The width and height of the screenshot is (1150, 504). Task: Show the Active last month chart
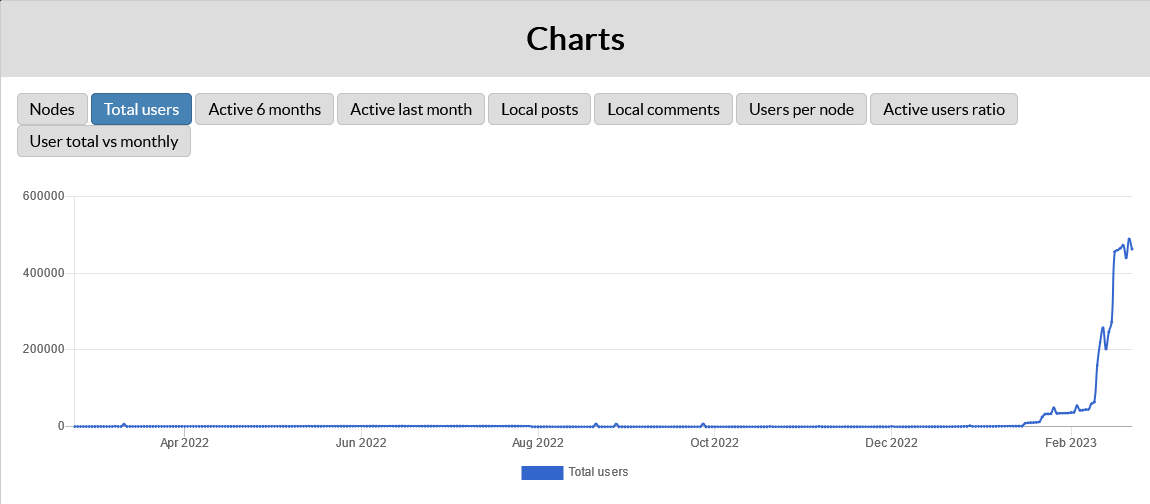(410, 109)
